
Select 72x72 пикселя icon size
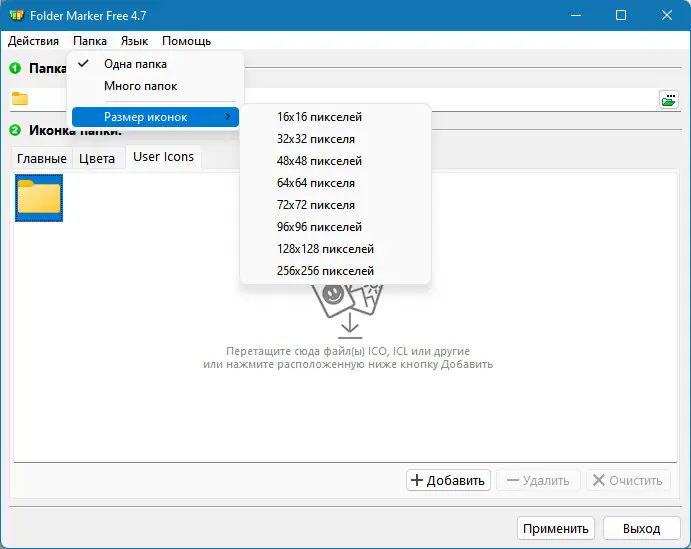(x=335, y=205)
